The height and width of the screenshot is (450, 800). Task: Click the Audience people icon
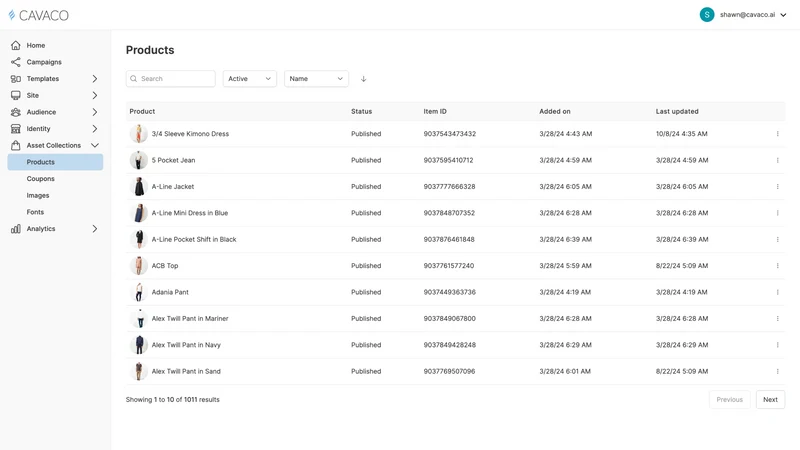coord(16,112)
